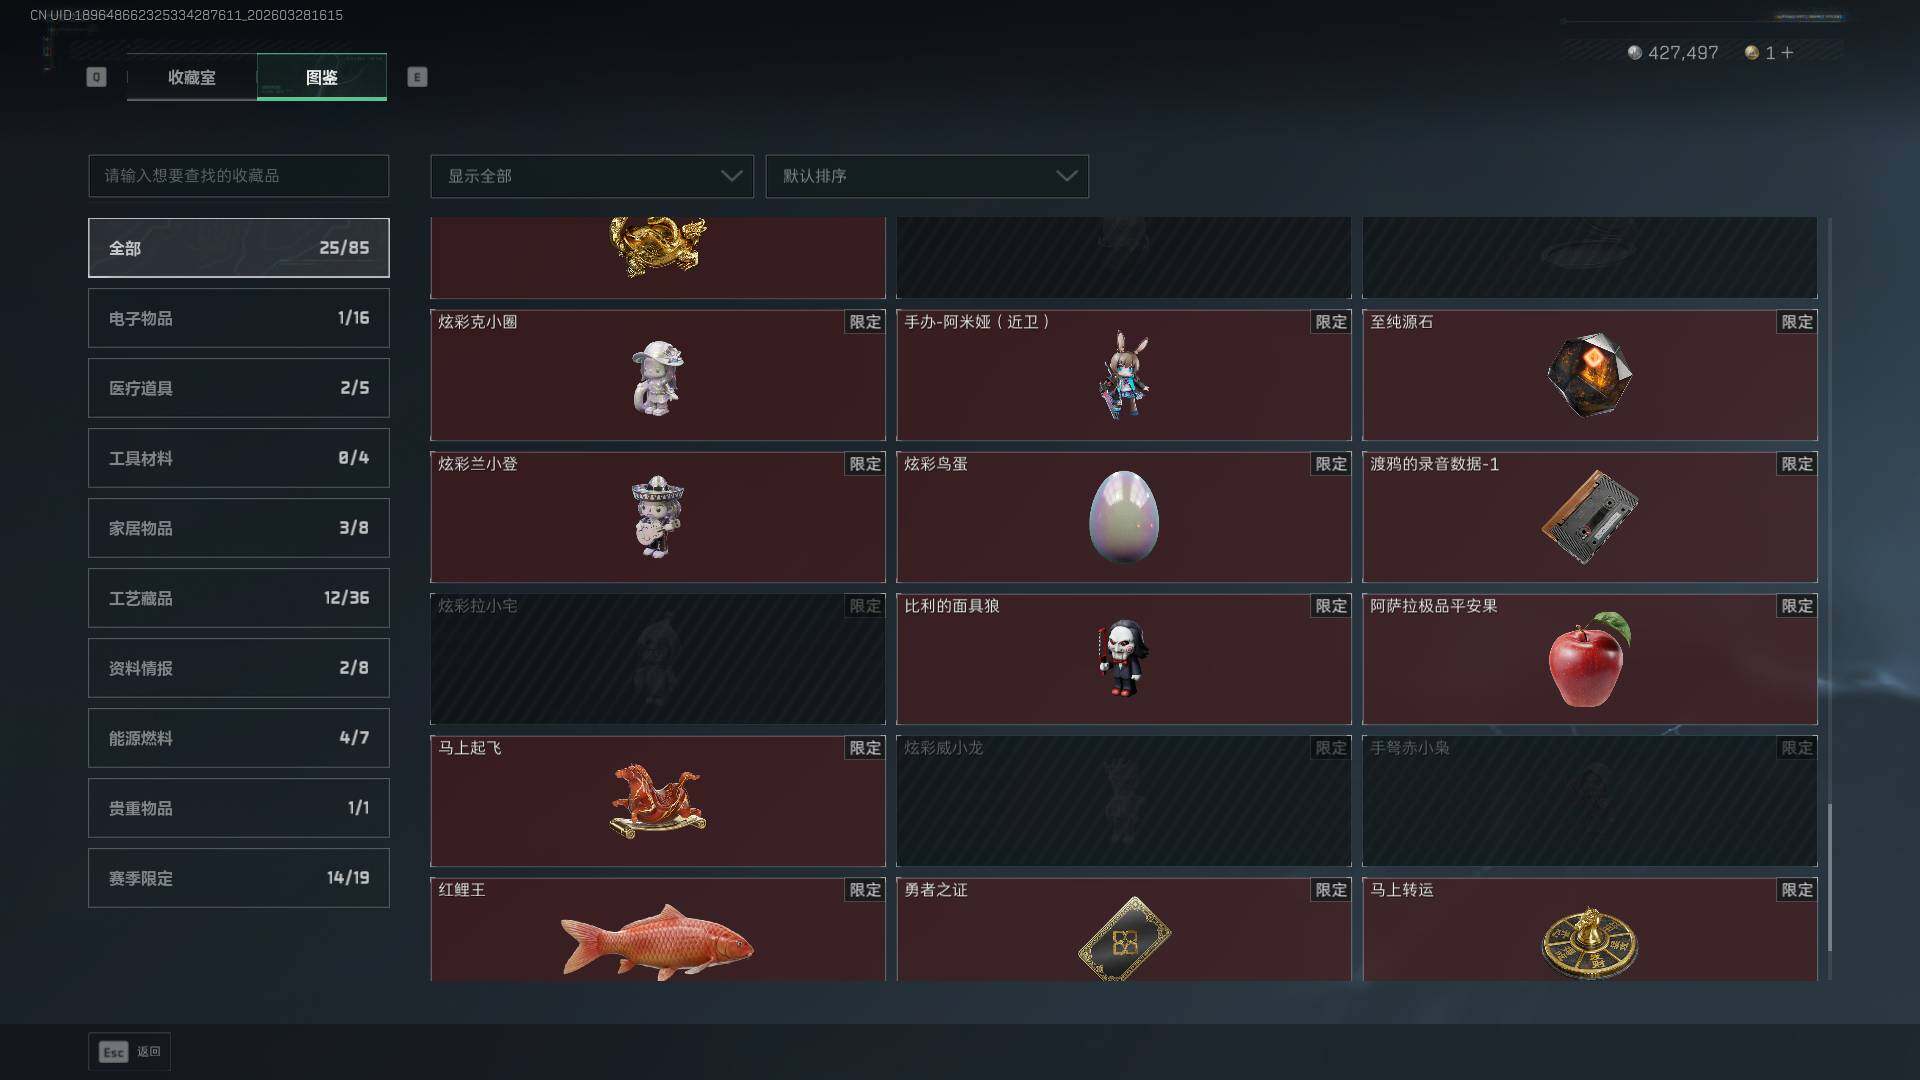Click the Billy masked puppet item (比利的面具狼)
The image size is (1920, 1080).
coord(1123,659)
